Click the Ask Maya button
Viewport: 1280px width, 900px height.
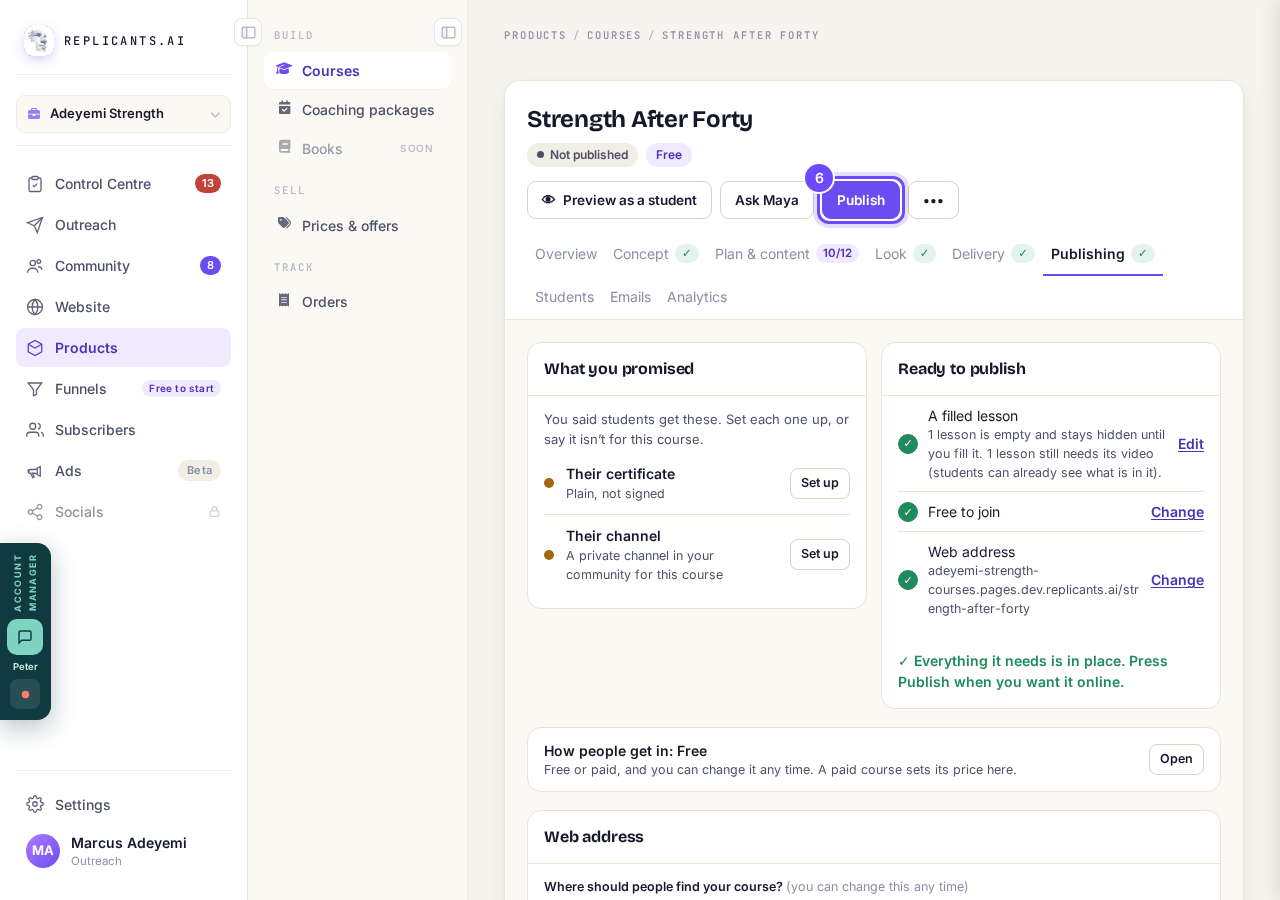[767, 200]
